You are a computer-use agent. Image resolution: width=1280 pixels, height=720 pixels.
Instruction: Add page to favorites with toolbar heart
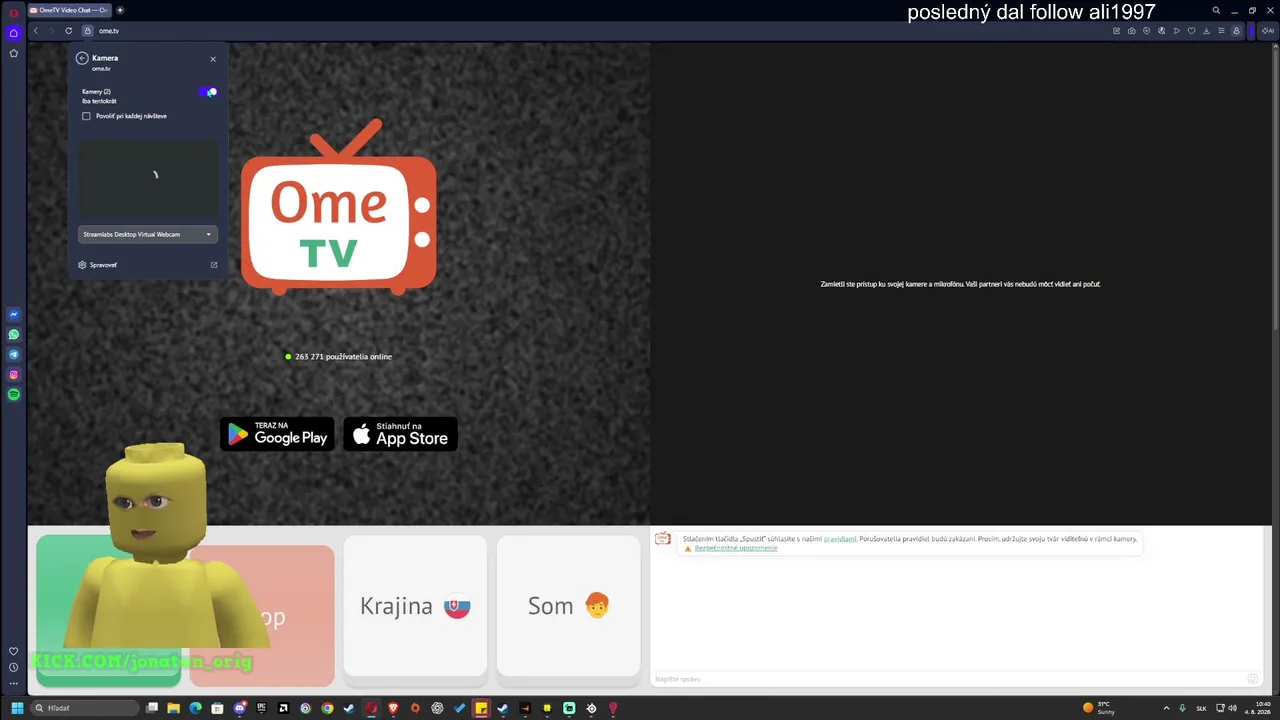coord(1191,31)
